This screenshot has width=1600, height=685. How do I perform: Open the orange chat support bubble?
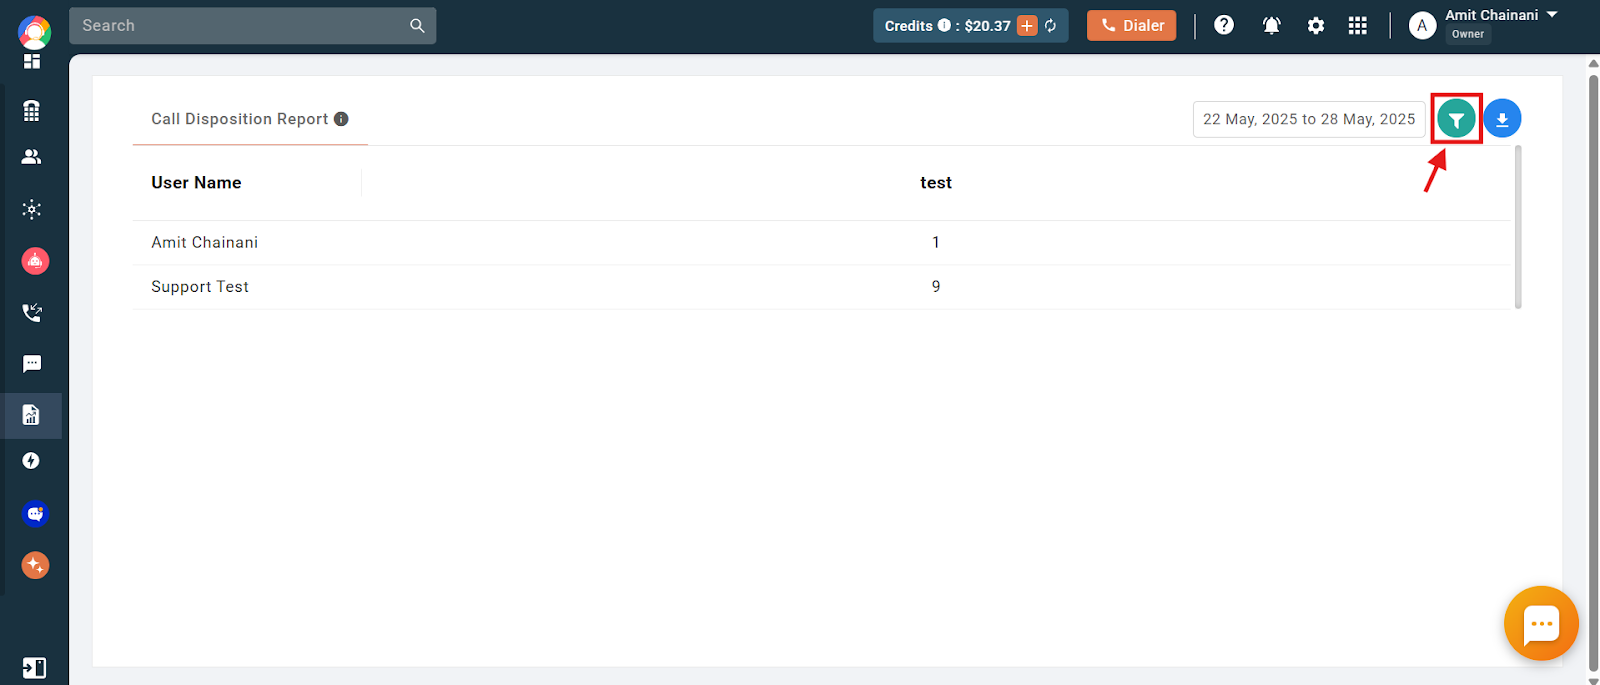click(x=1541, y=624)
